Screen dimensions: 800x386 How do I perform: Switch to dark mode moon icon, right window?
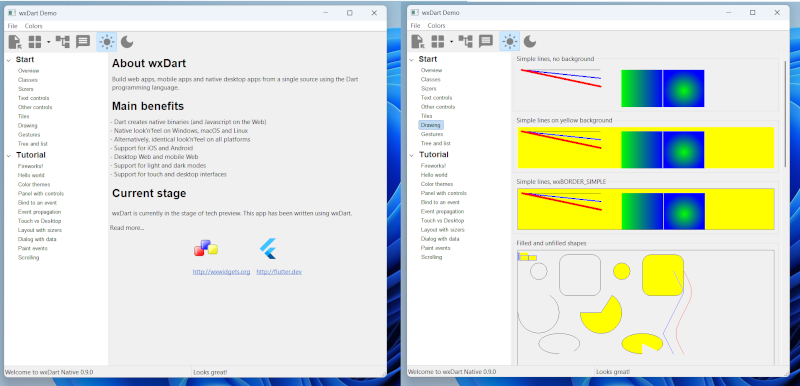530,41
